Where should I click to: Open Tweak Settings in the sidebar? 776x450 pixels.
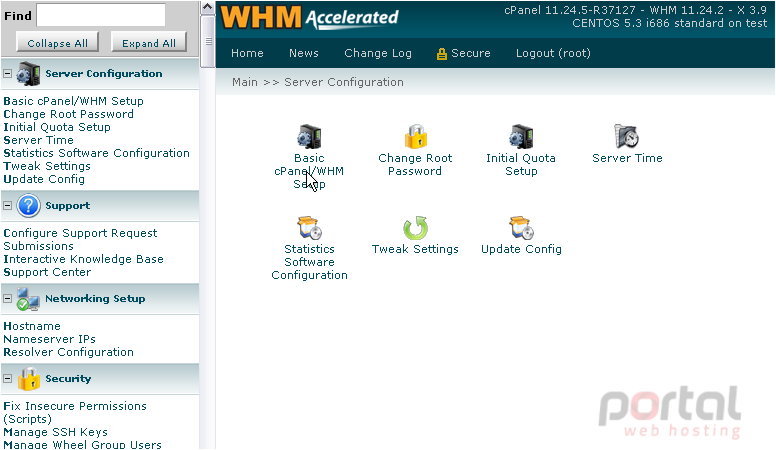tap(47, 166)
